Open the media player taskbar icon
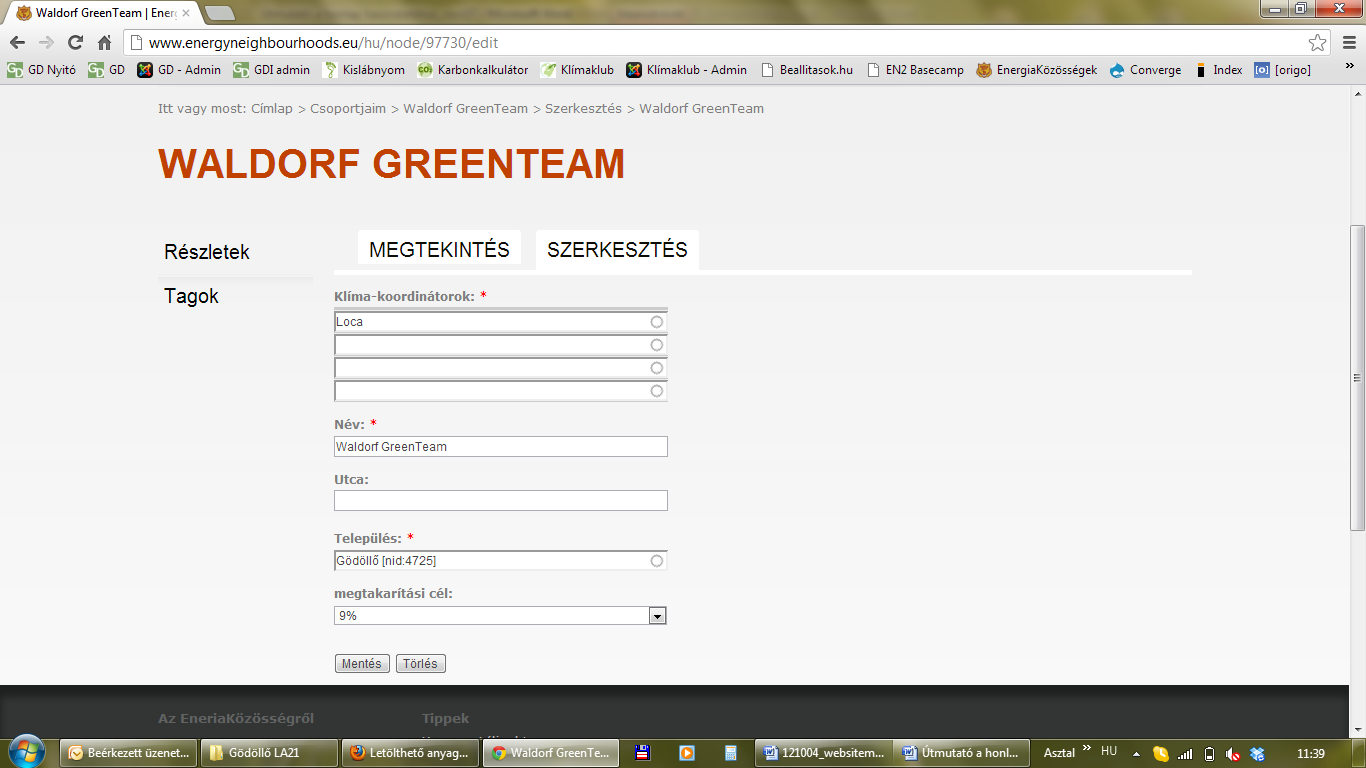Screen dimensions: 1366x768 (686, 753)
